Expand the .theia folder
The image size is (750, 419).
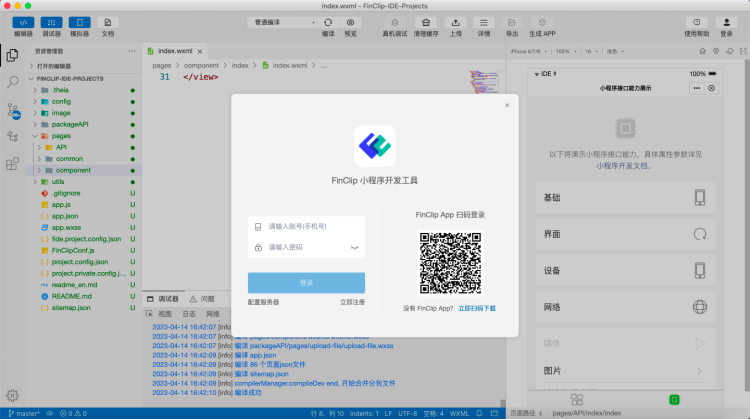pyautogui.click(x=84, y=90)
